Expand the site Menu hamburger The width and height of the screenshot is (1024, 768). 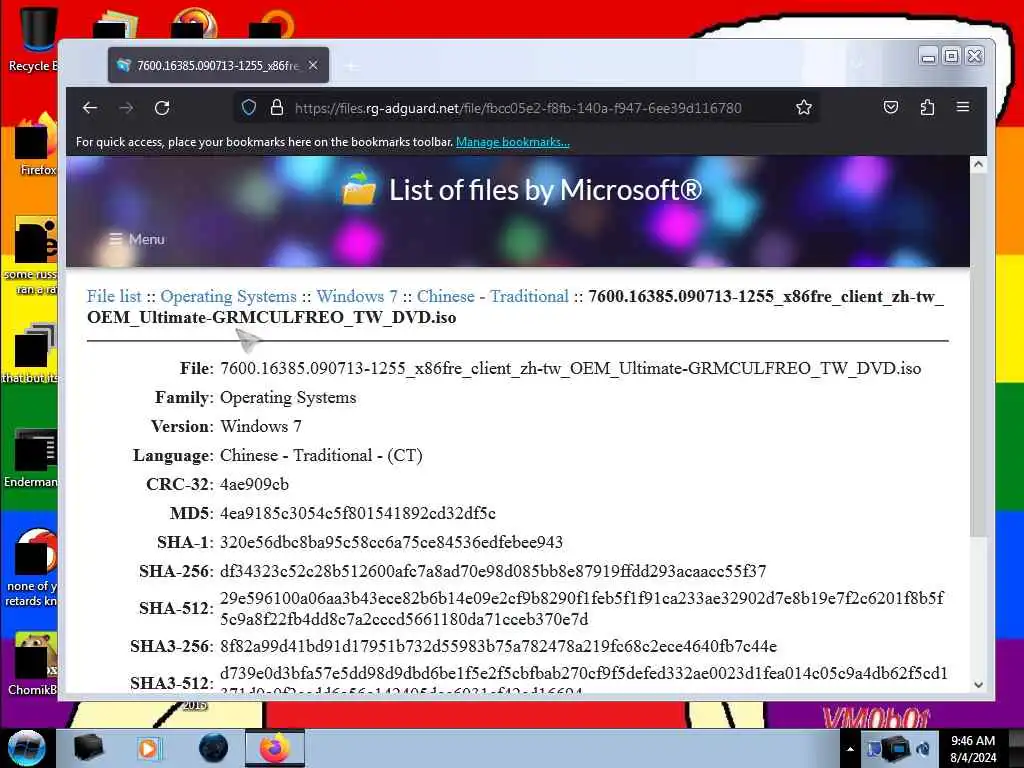pyautogui.click(x=137, y=239)
